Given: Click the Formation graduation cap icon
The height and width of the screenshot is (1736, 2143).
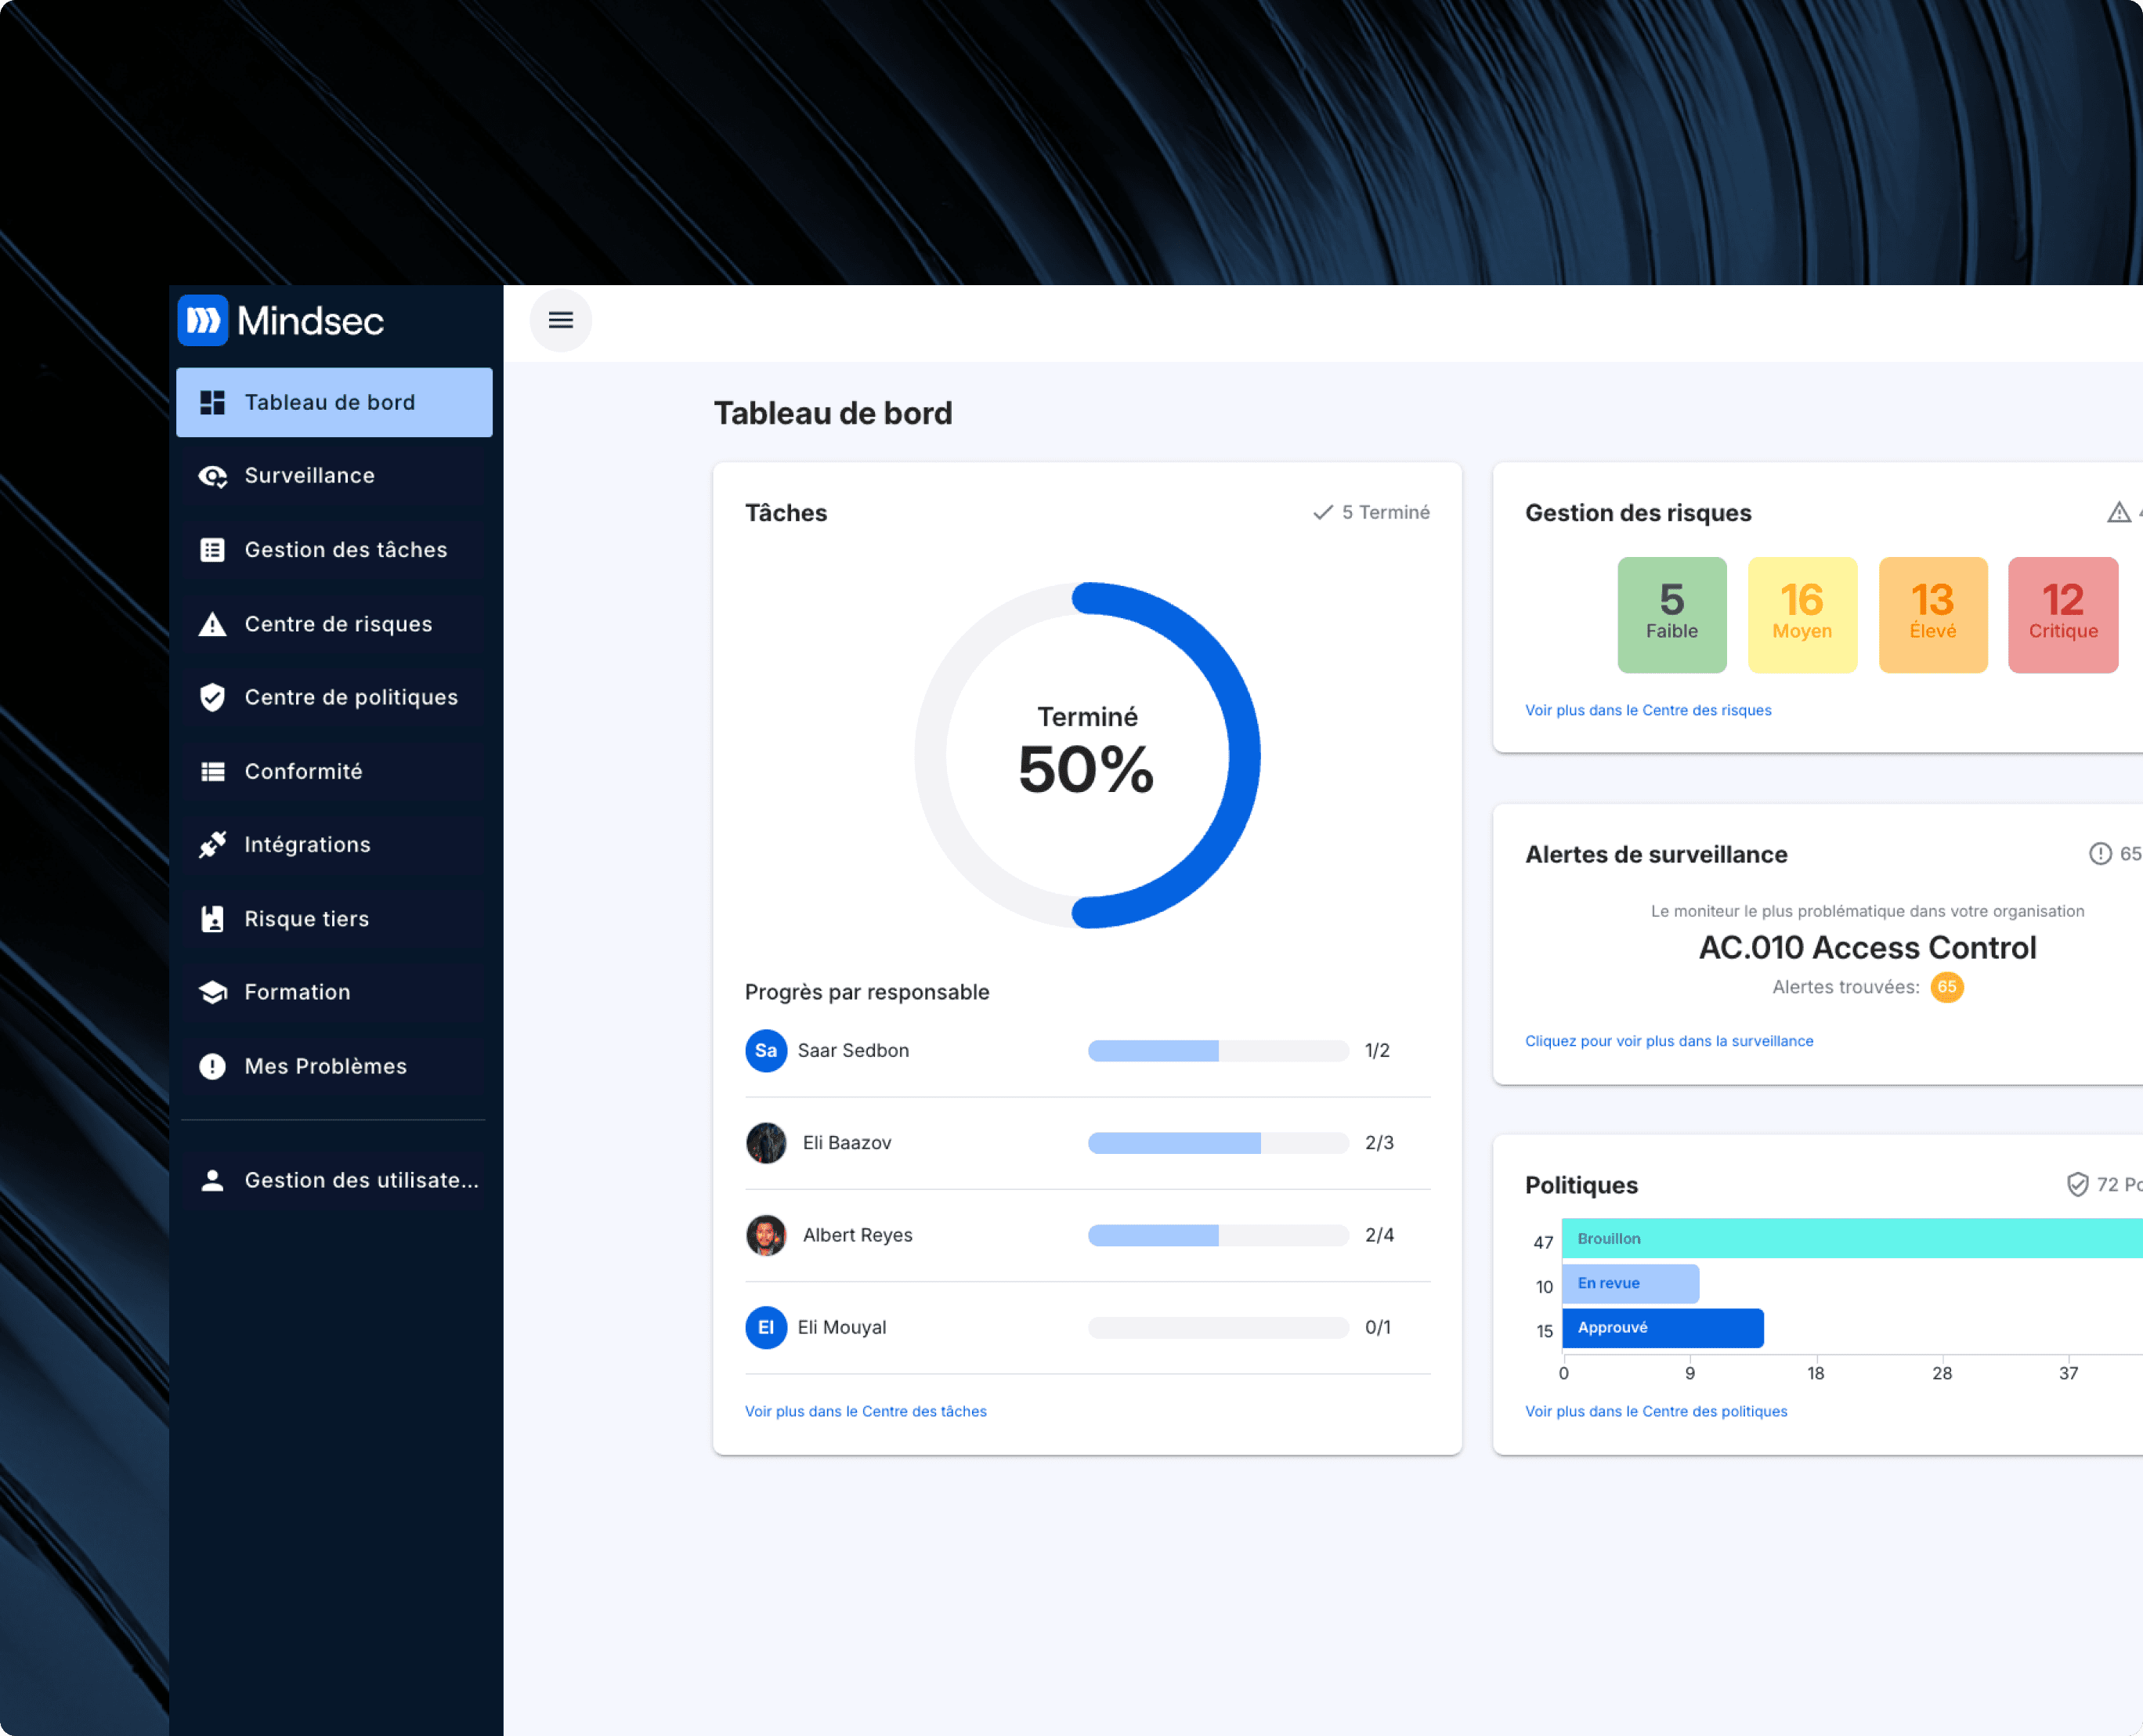Looking at the screenshot, I should point(212,992).
